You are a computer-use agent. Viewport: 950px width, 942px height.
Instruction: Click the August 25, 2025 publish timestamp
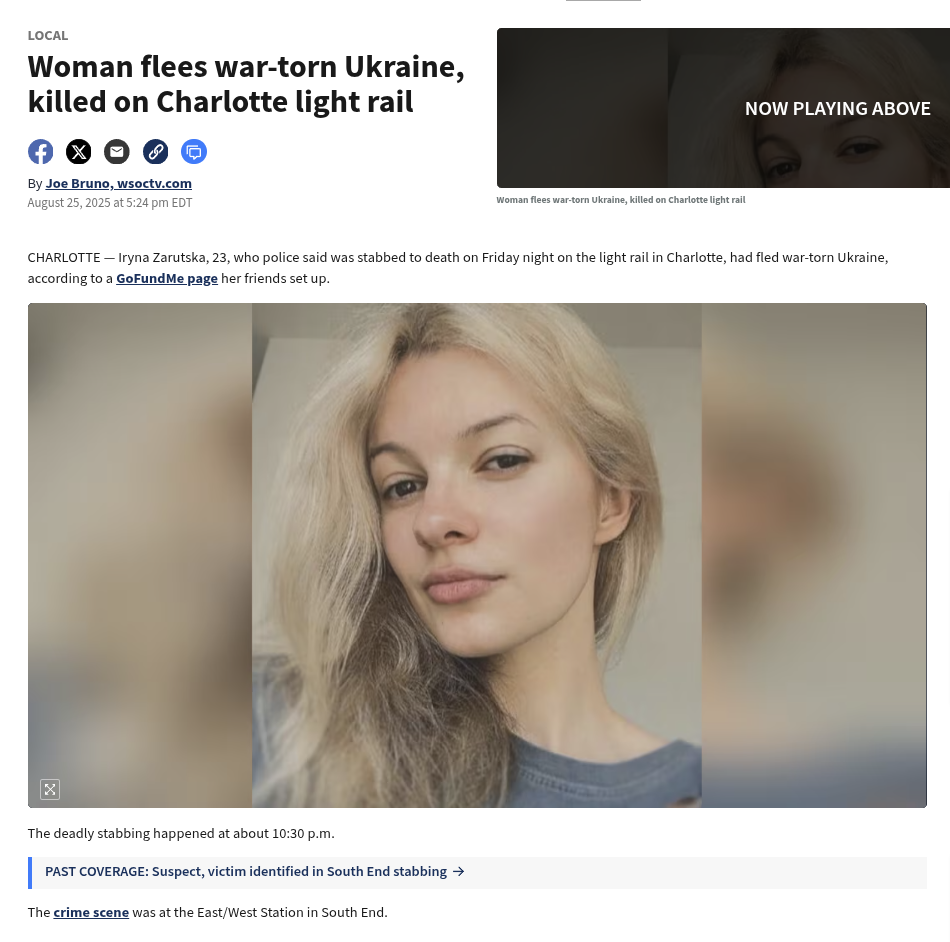pos(110,202)
